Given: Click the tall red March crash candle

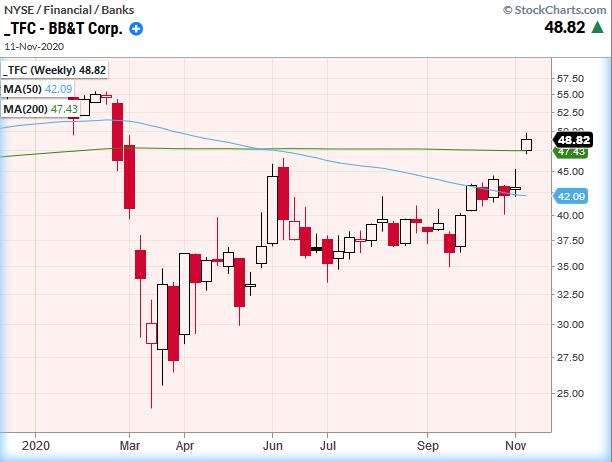Looking at the screenshot, I should (129, 180).
